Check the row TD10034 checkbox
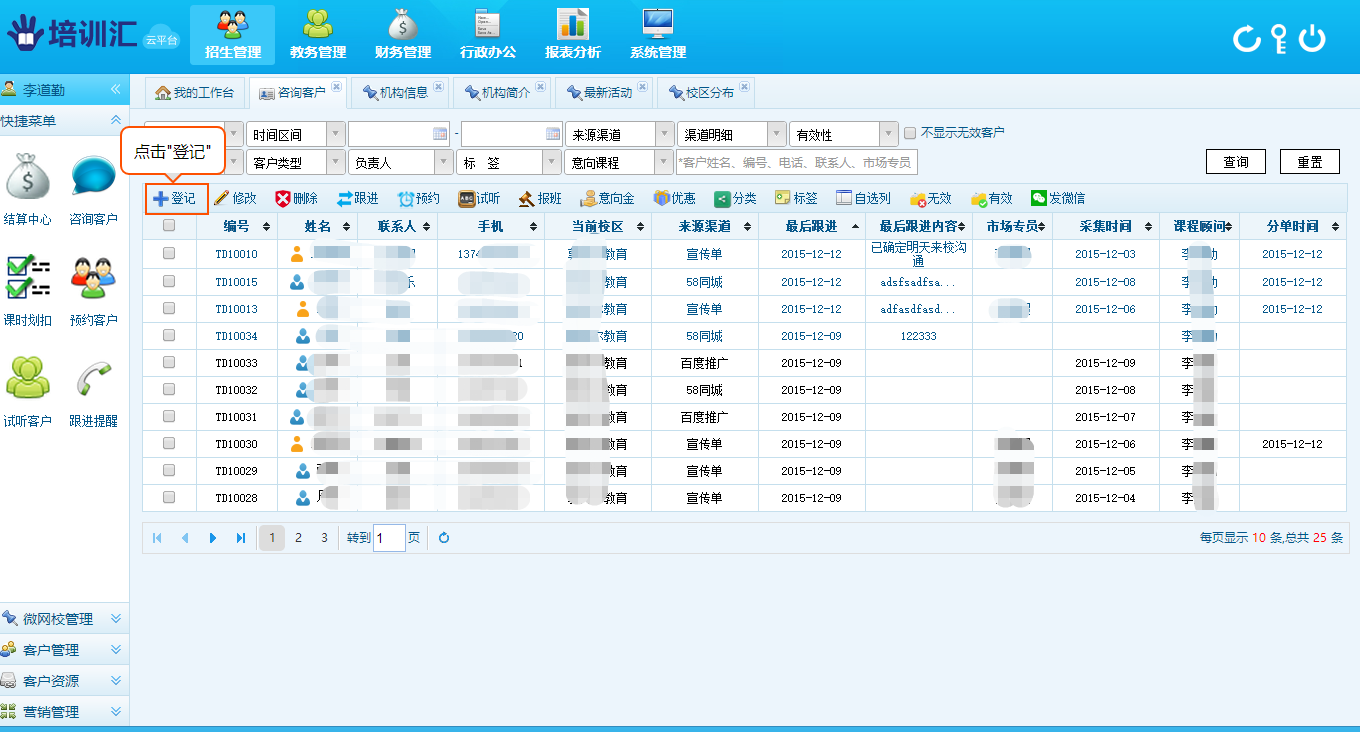Image resolution: width=1360 pixels, height=732 pixels. click(169, 336)
